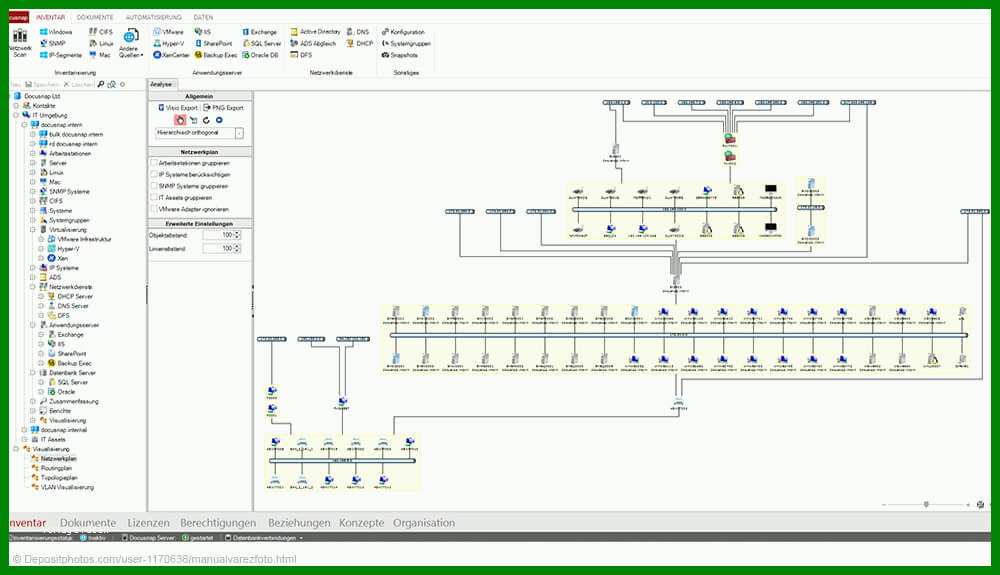
Task: Open SharePoint inventory in ribbon
Action: [x=214, y=43]
